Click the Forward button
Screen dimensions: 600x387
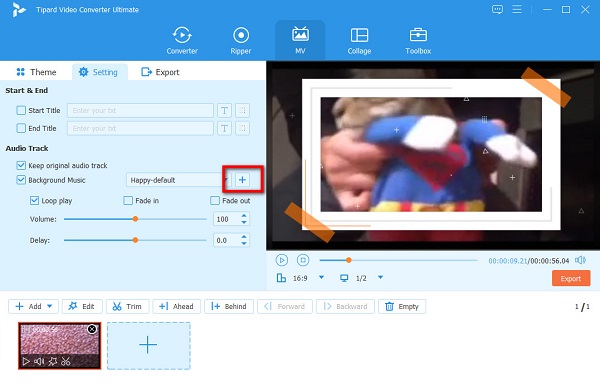[285, 306]
